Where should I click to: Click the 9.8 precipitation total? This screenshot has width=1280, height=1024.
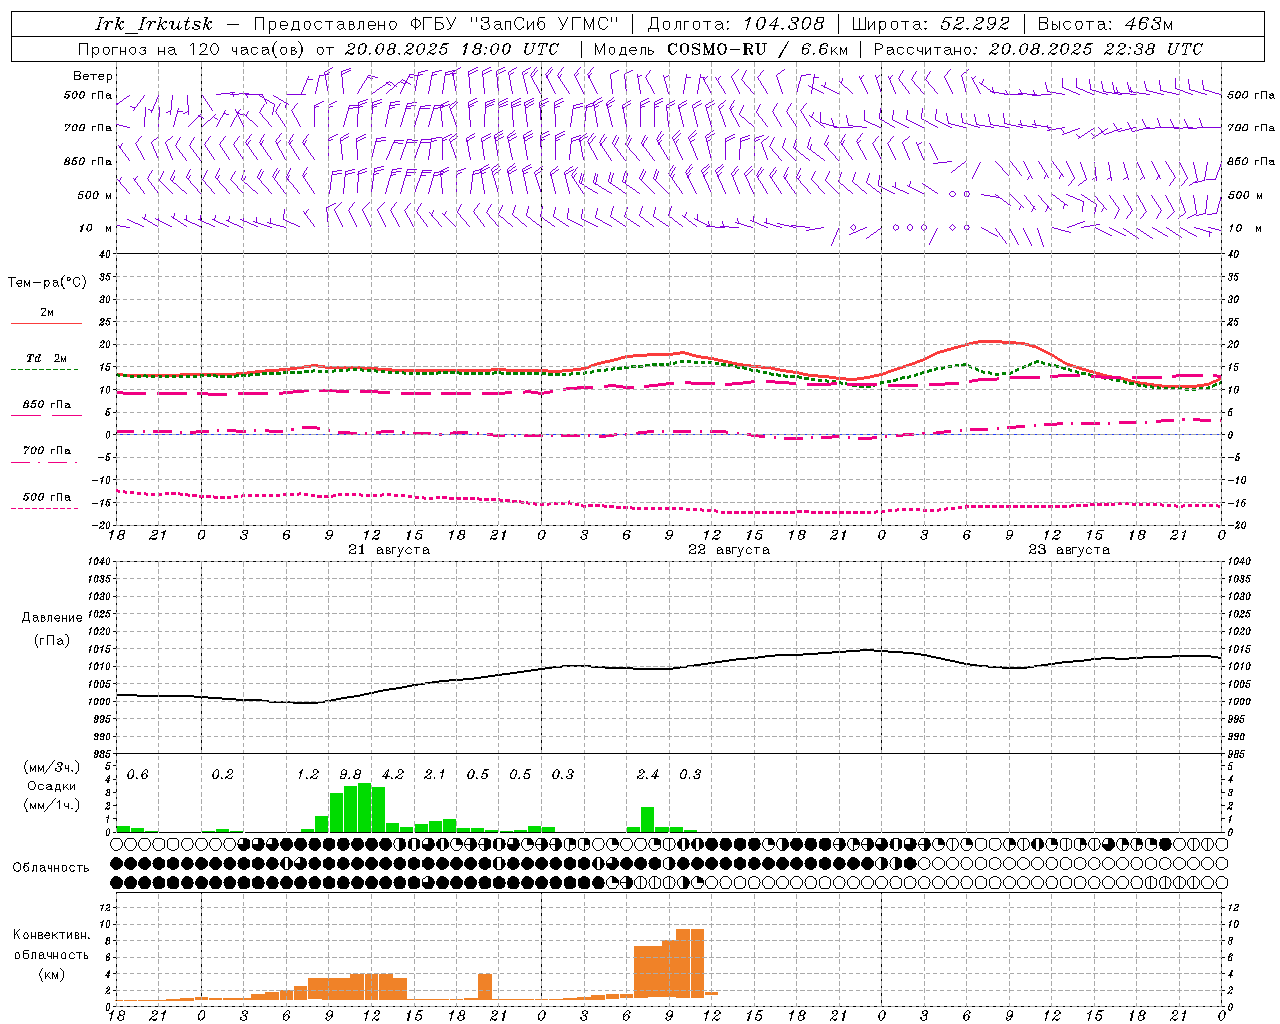pos(350,775)
